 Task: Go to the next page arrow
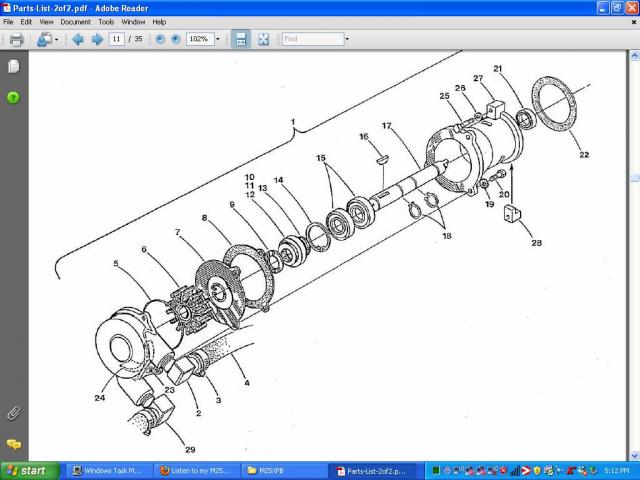pos(97,39)
